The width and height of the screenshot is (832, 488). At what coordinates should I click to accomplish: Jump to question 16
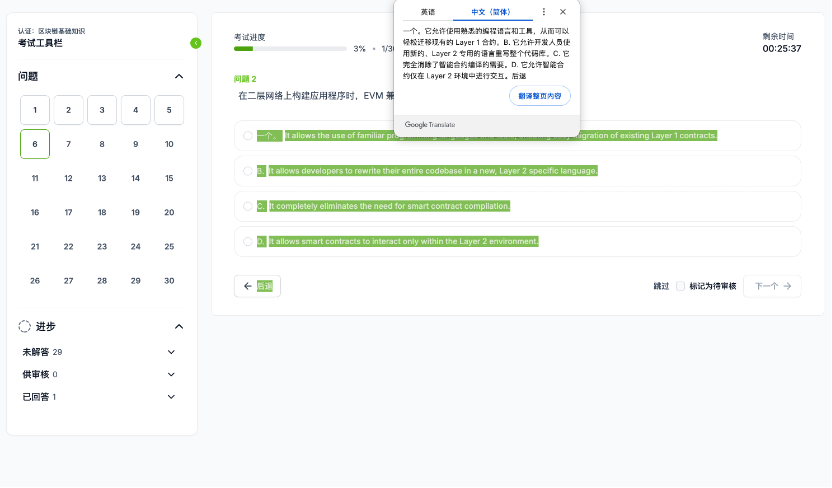click(x=35, y=213)
